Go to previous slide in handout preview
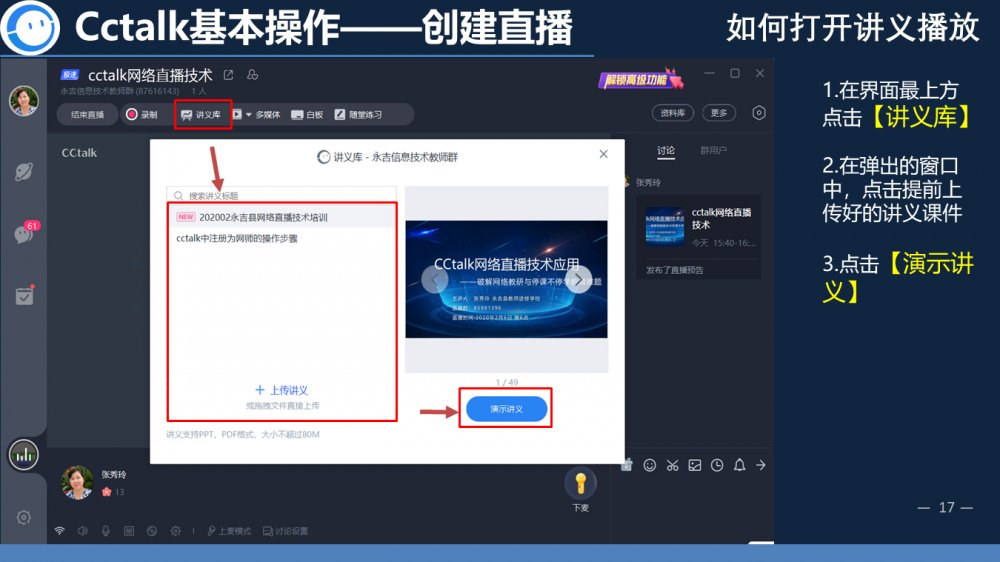 (434, 279)
